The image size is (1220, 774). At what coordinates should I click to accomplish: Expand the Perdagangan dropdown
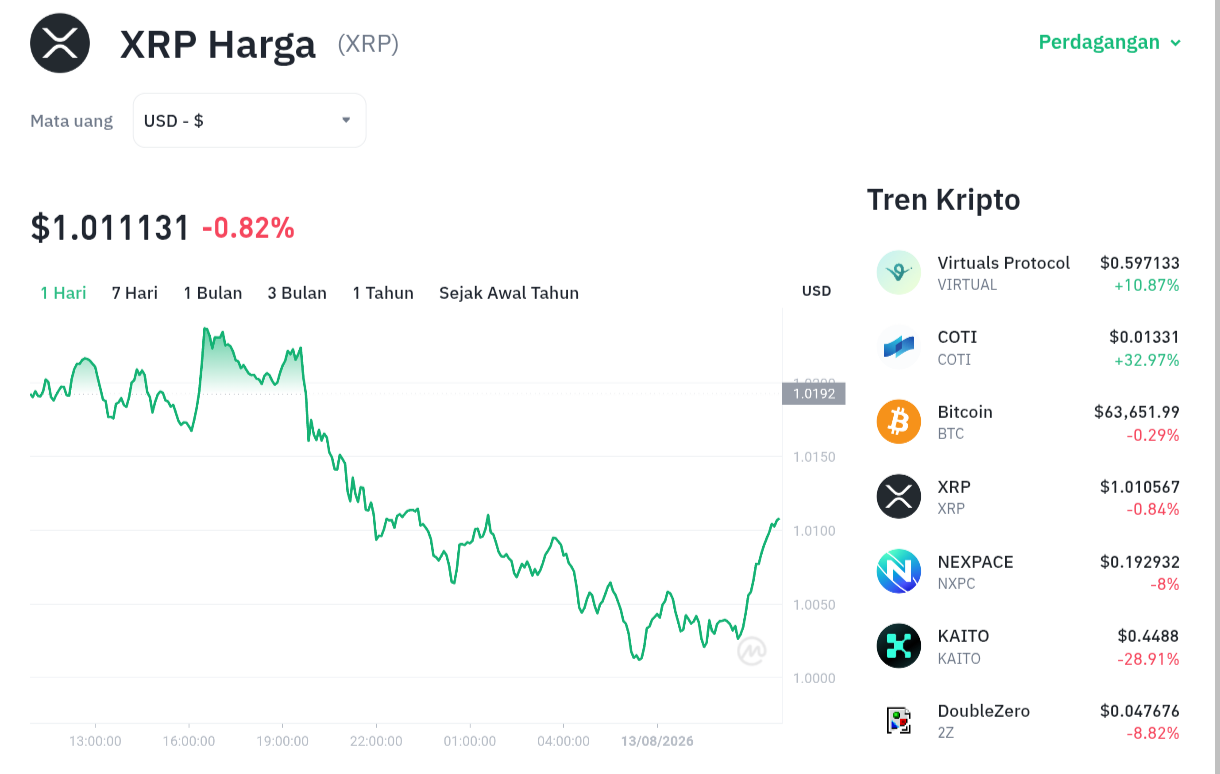coord(1110,42)
